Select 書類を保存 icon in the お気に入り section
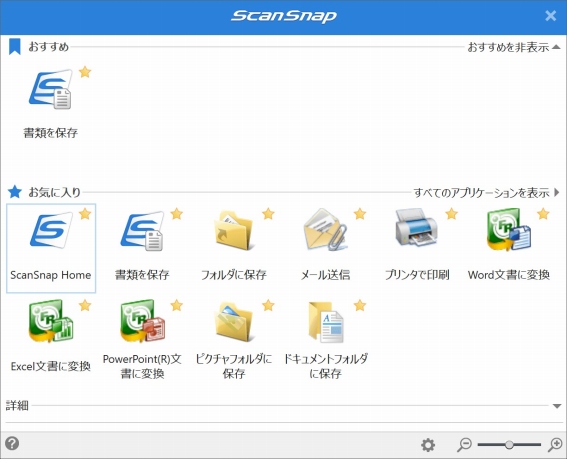Image resolution: width=567 pixels, height=459 pixels. [142, 231]
